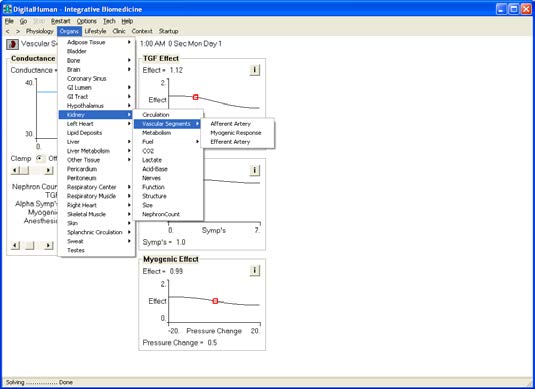Select the Clamp Off radio button
535x389 pixels.
pos(40,158)
